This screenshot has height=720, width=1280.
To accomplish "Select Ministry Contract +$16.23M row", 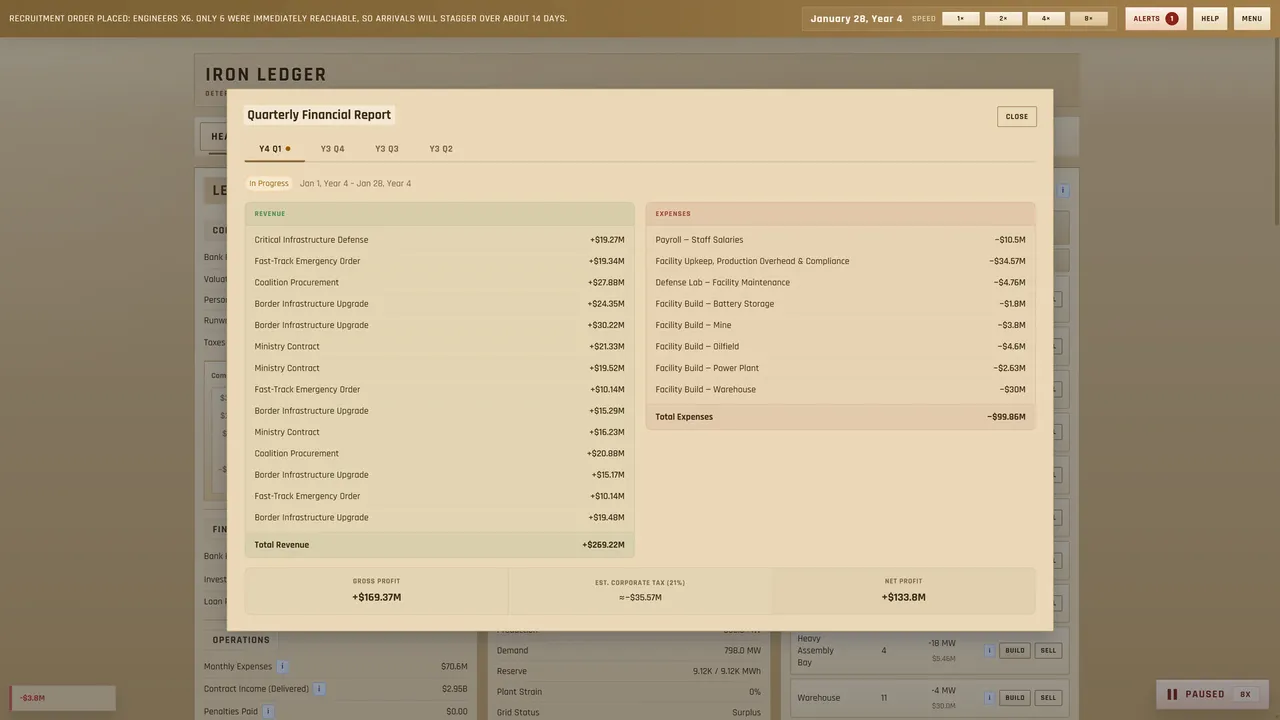I will click(439, 432).
